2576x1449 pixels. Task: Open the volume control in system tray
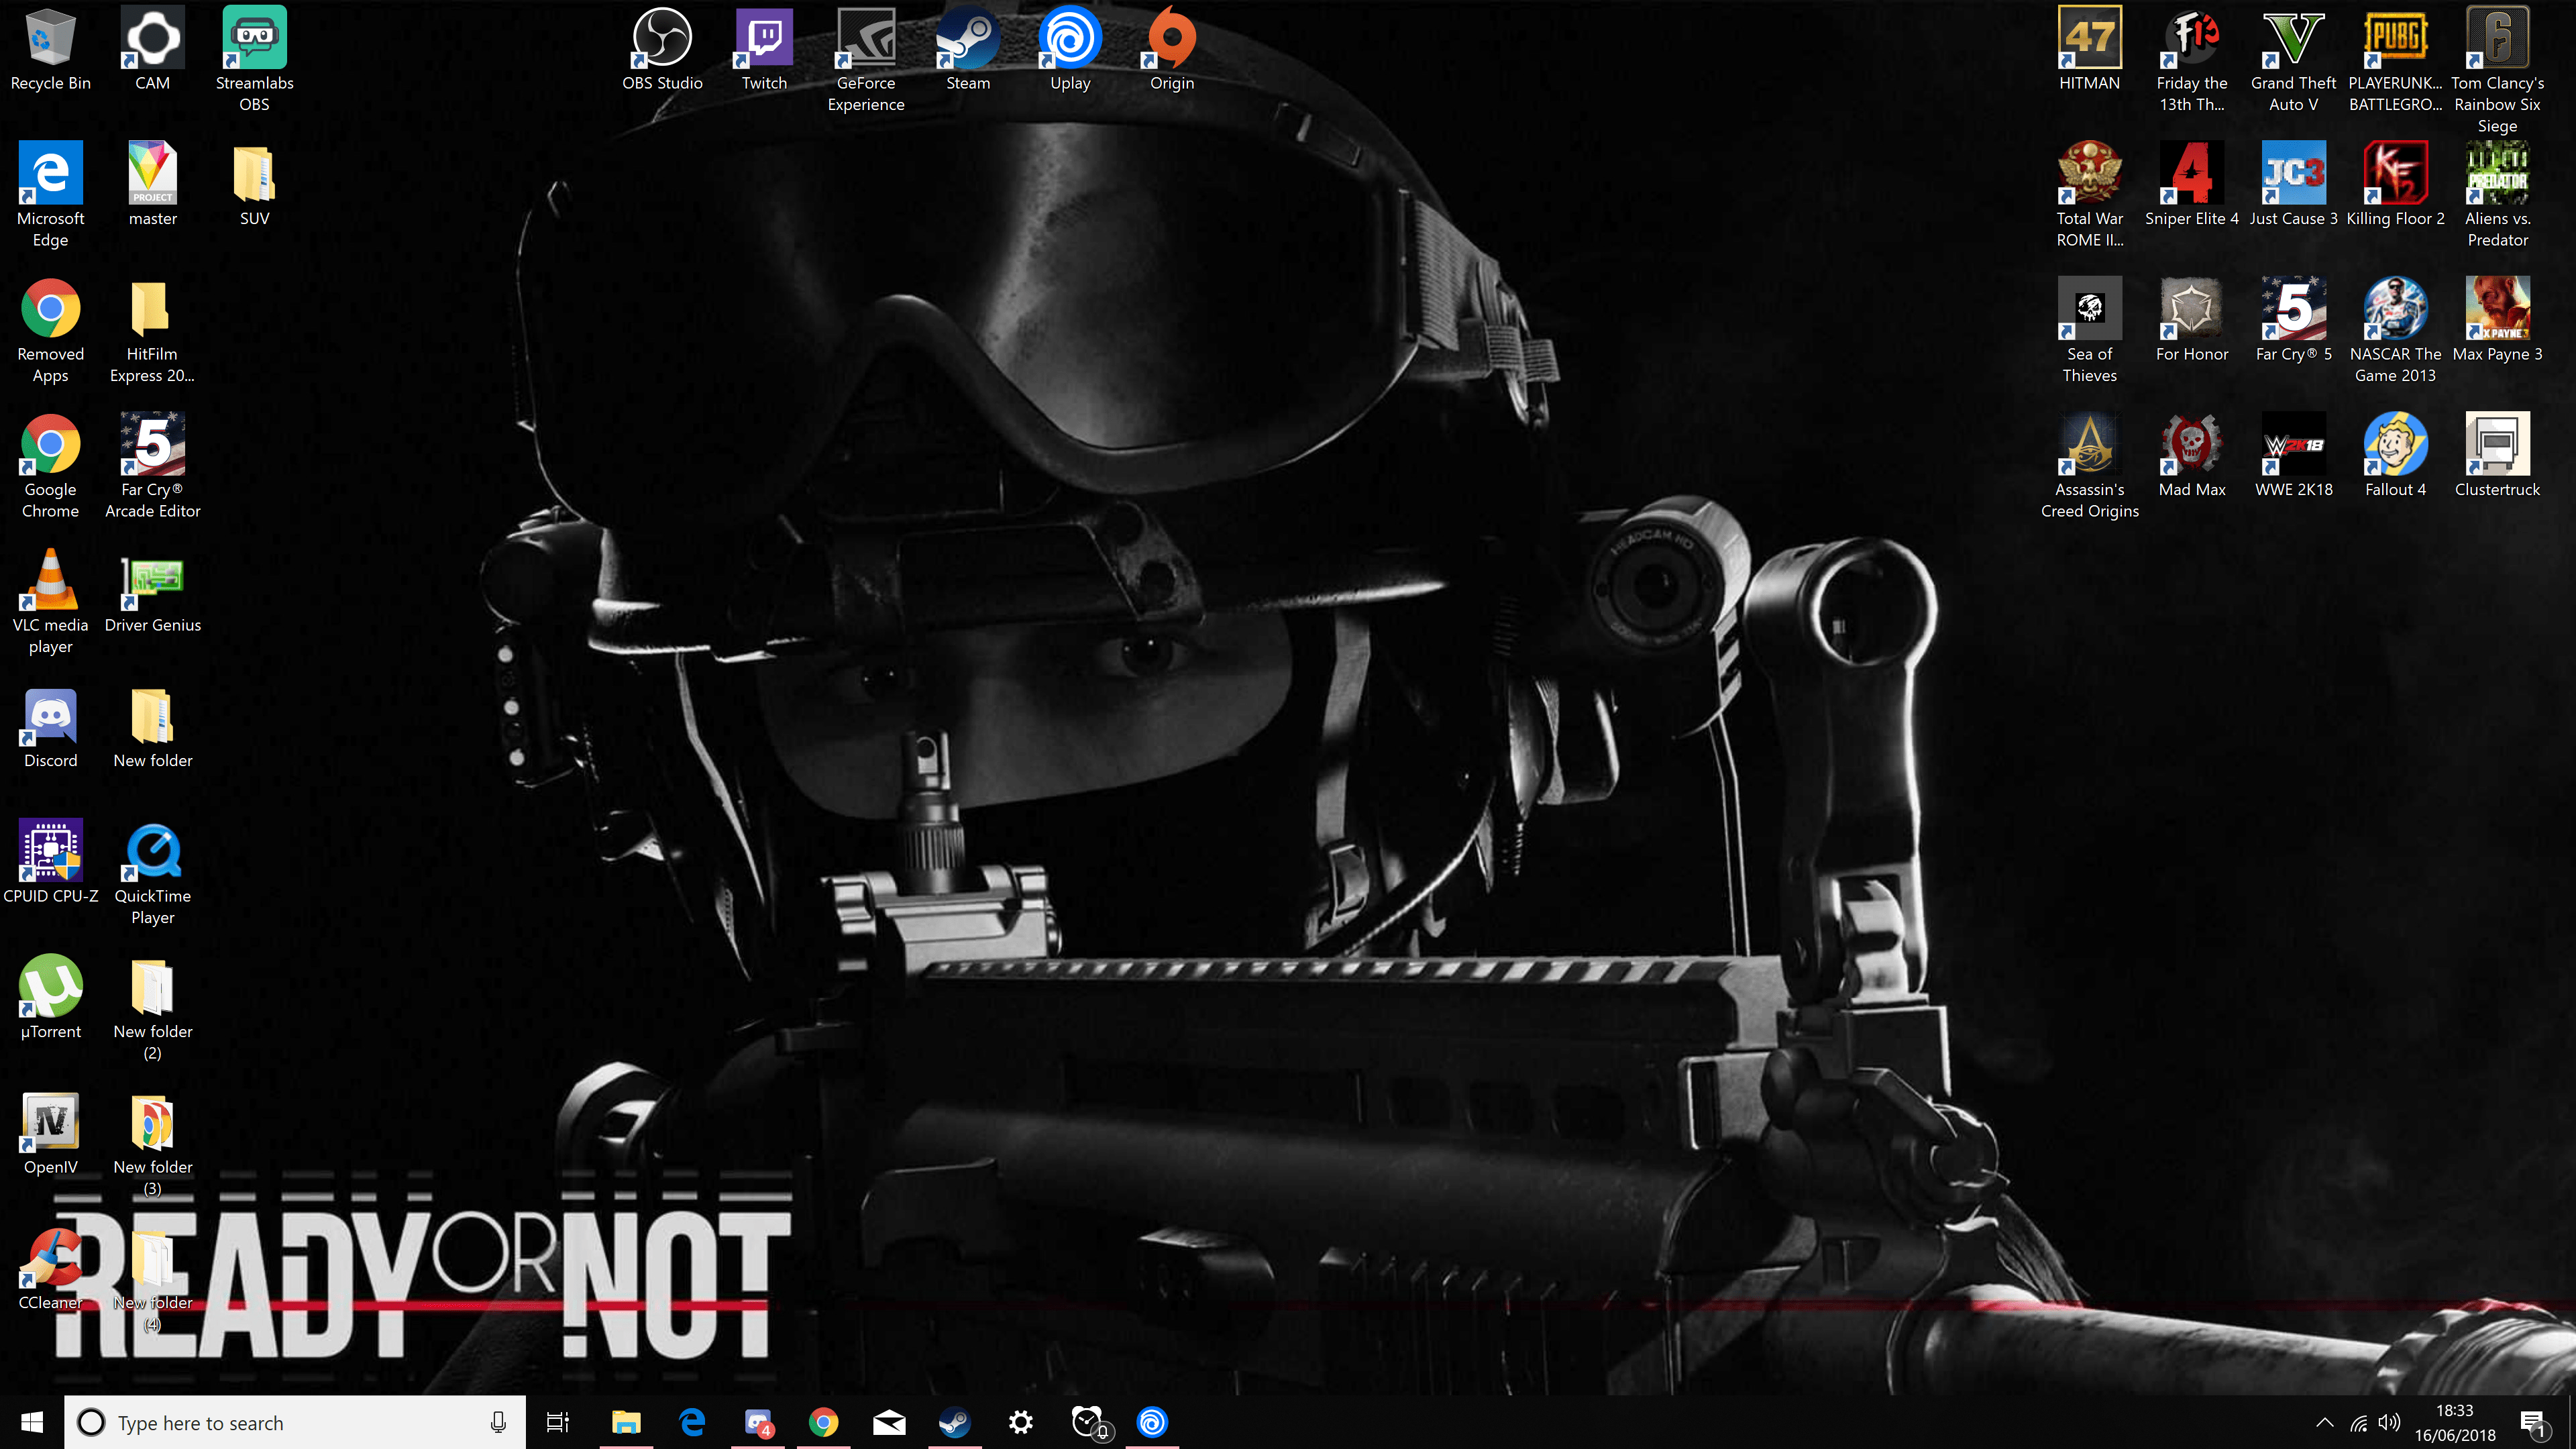(x=2389, y=1422)
